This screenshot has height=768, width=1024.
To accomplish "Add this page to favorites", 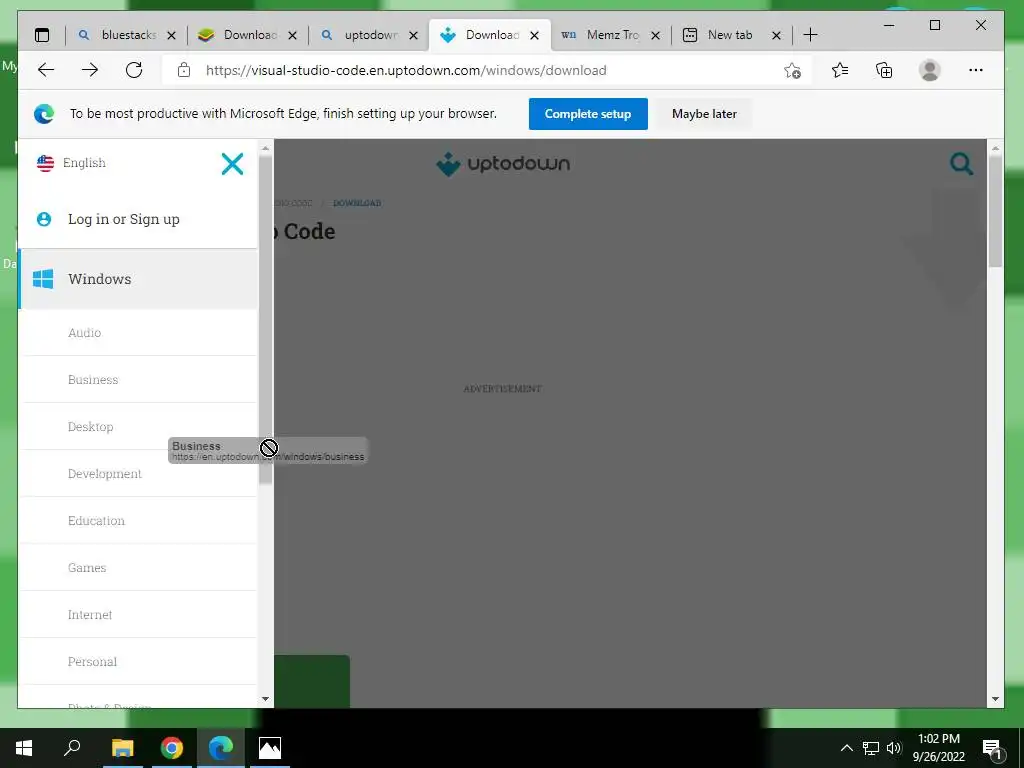I will click(792, 70).
